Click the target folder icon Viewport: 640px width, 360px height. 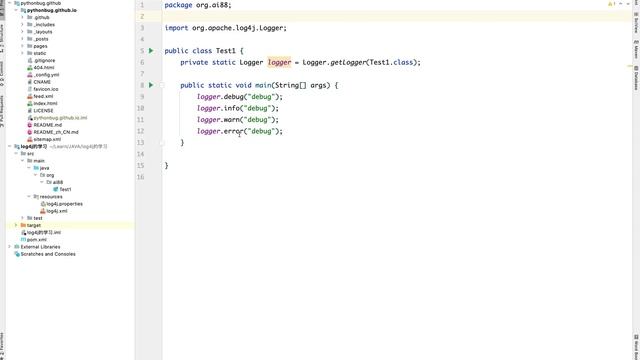point(23,225)
